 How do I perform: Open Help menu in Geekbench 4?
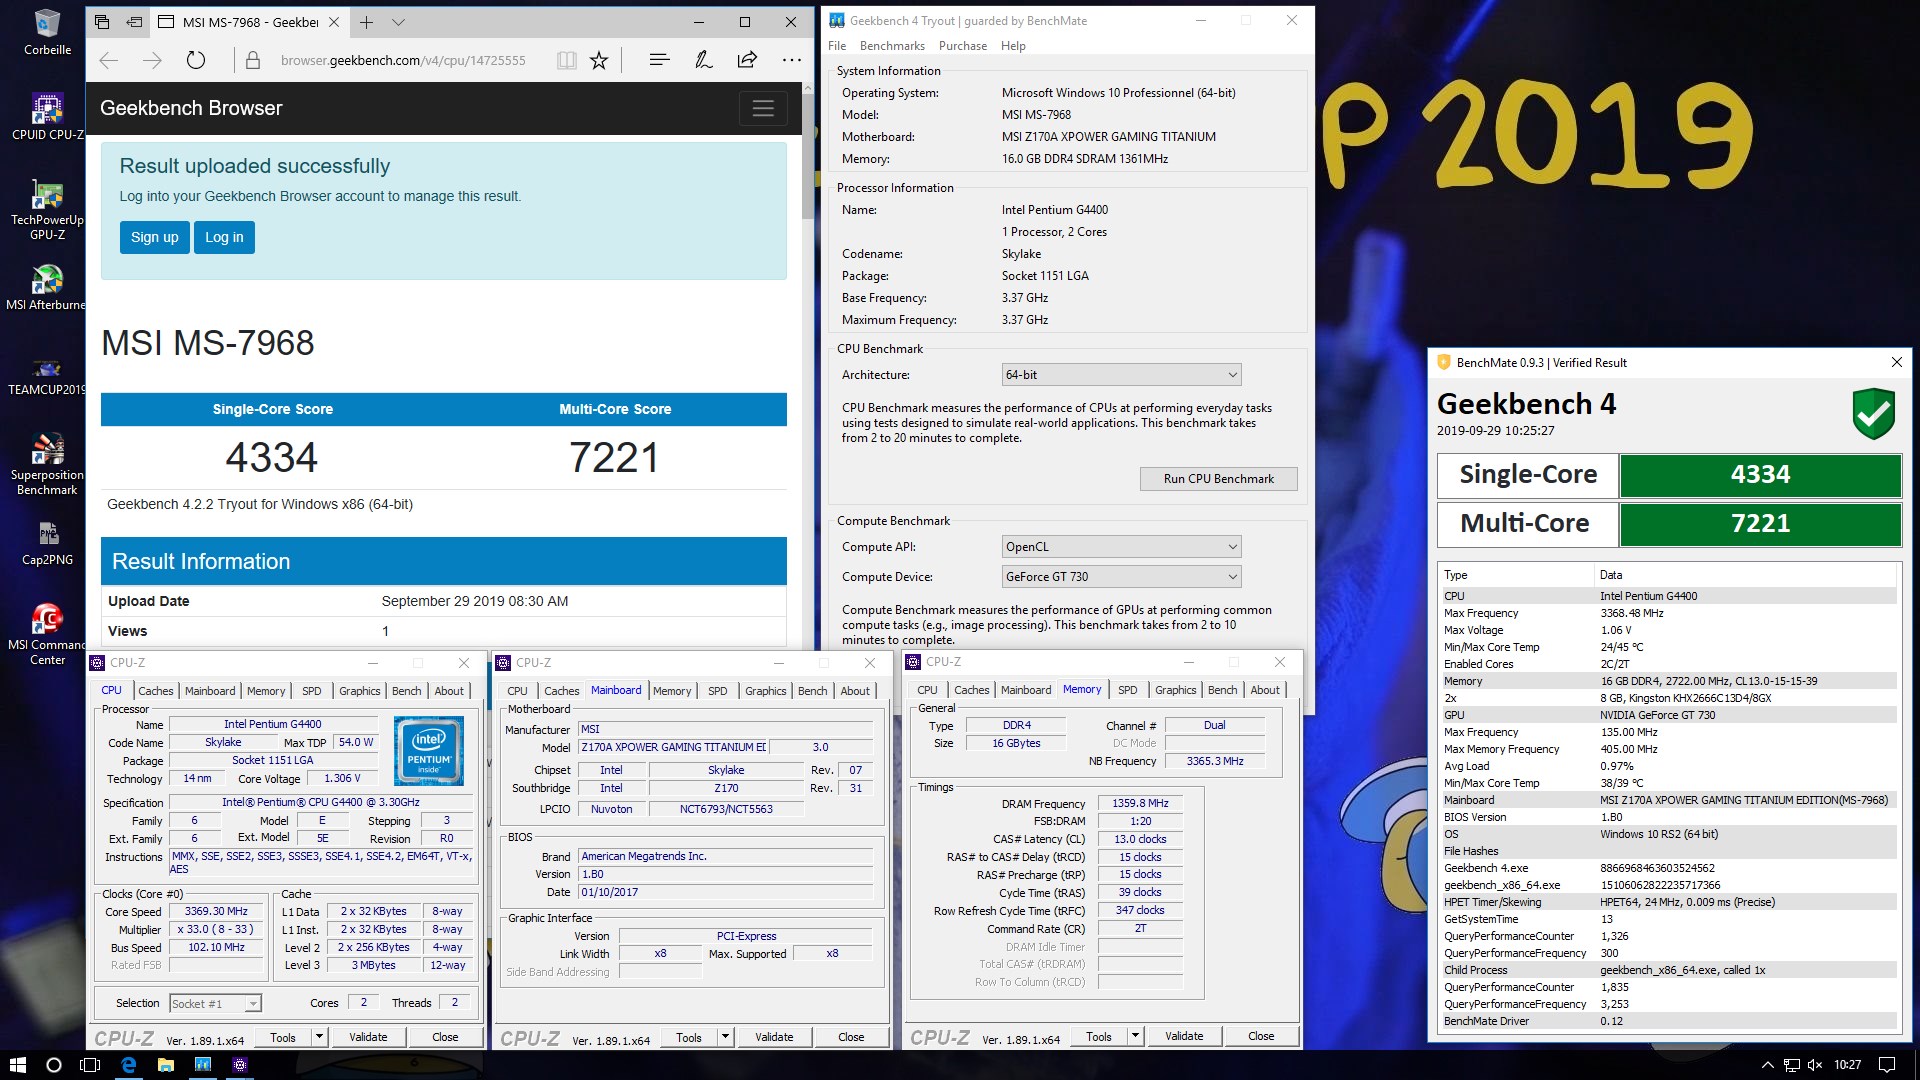[1013, 46]
